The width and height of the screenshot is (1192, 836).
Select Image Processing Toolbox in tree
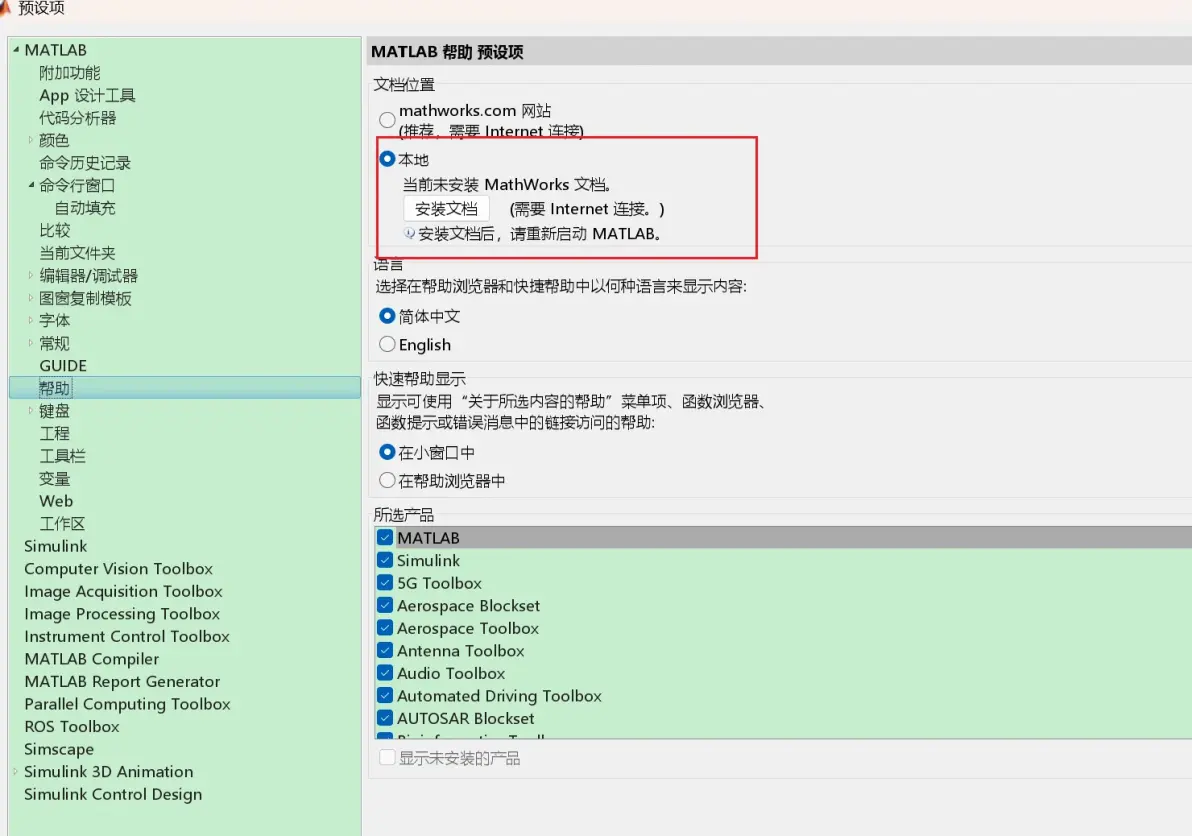122,614
